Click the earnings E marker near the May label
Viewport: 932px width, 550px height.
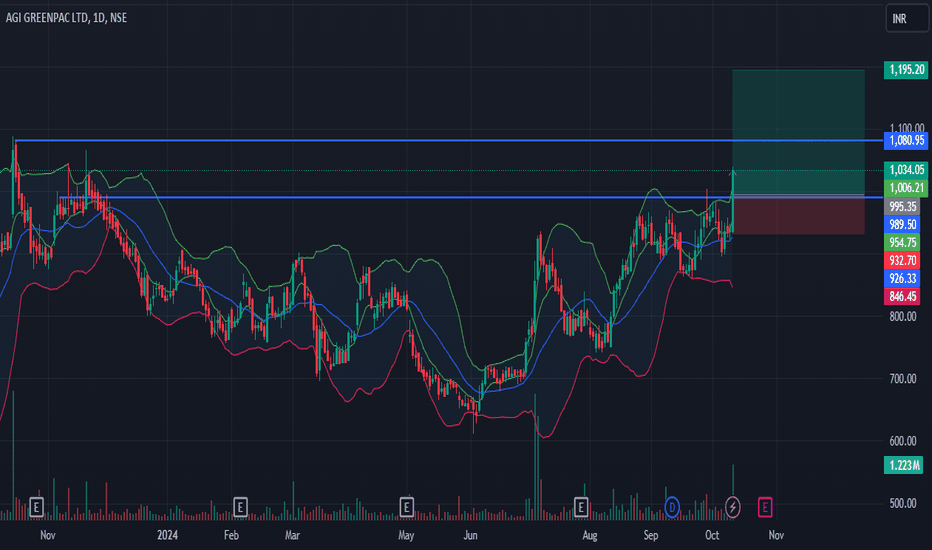pos(407,507)
